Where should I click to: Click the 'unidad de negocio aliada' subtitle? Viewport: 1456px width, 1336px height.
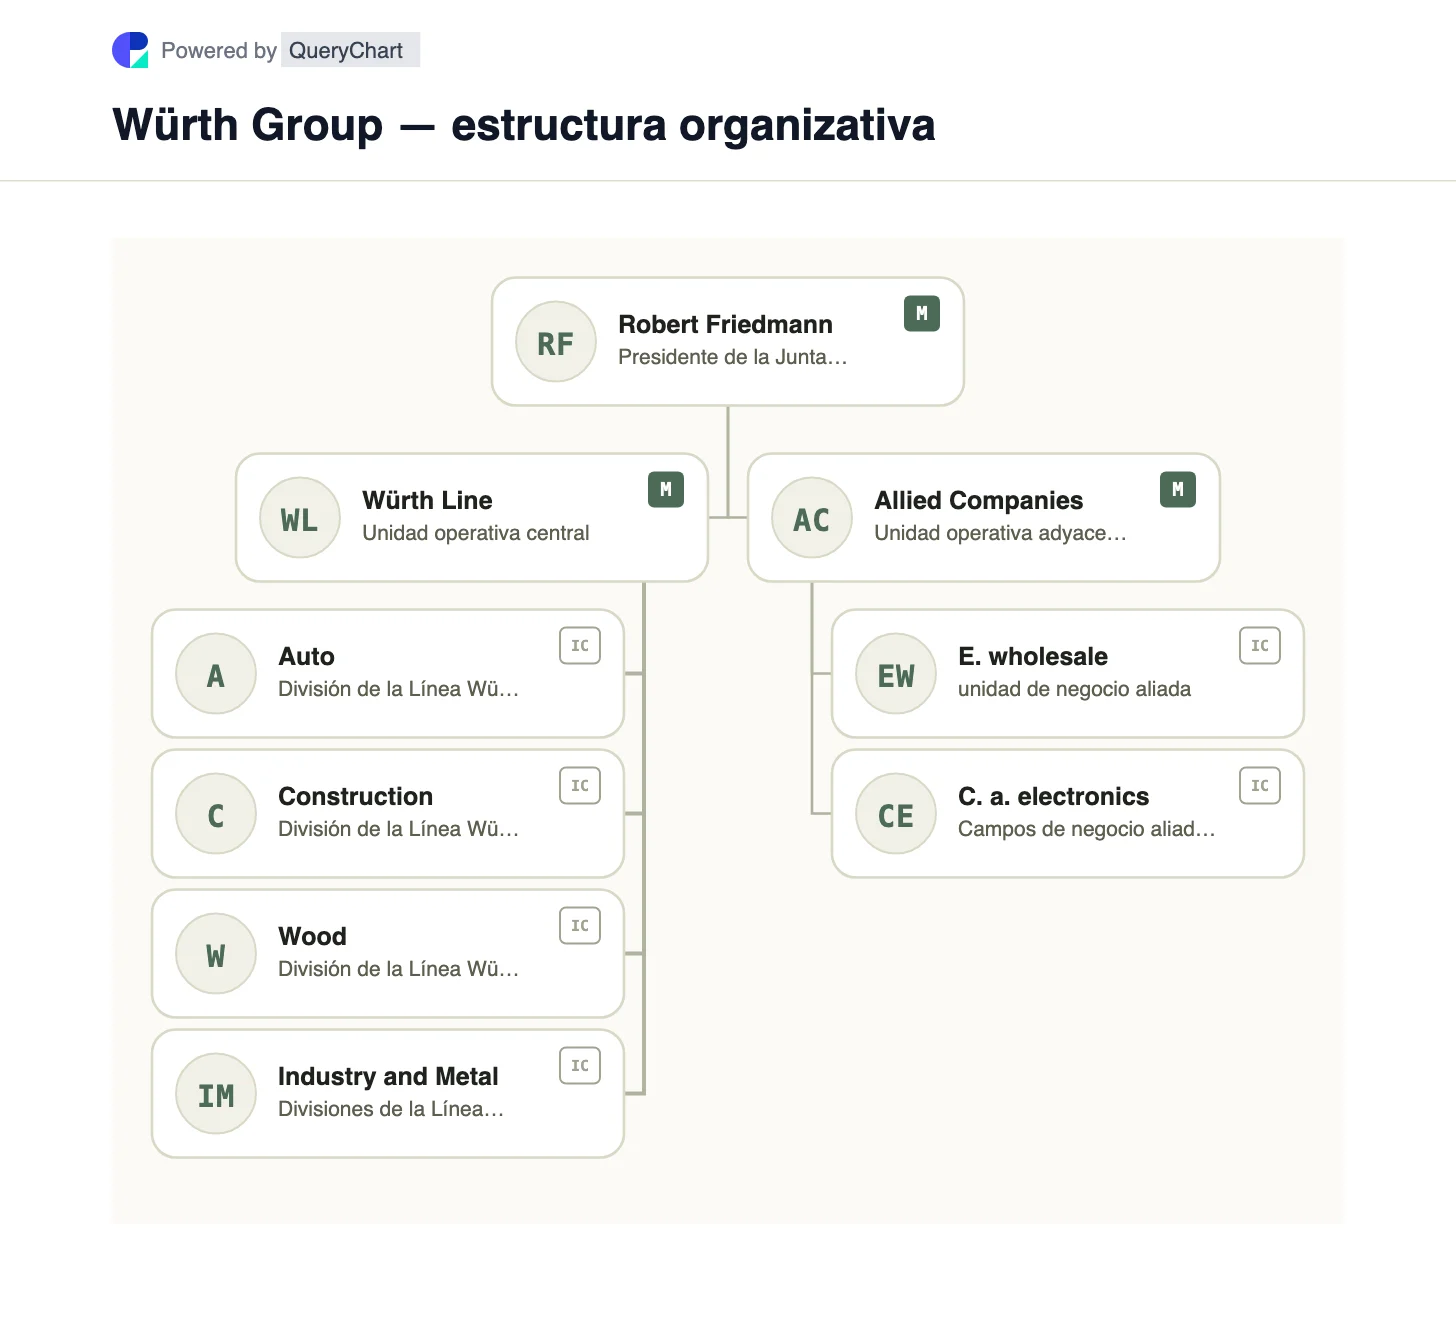click(x=1074, y=689)
